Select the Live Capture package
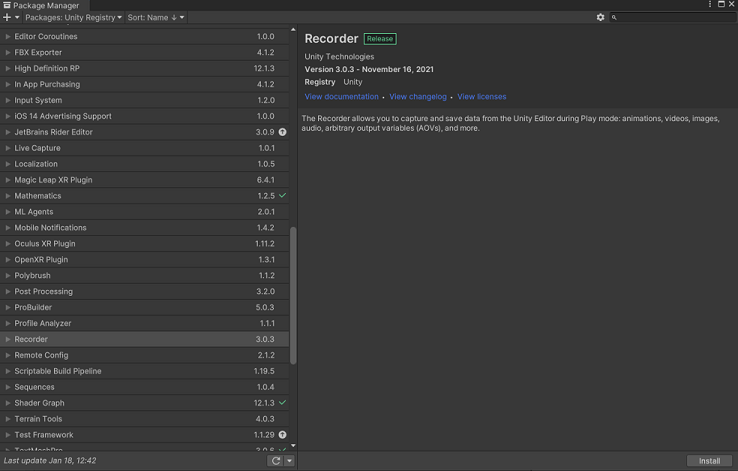The width and height of the screenshot is (738, 471). pos(144,148)
